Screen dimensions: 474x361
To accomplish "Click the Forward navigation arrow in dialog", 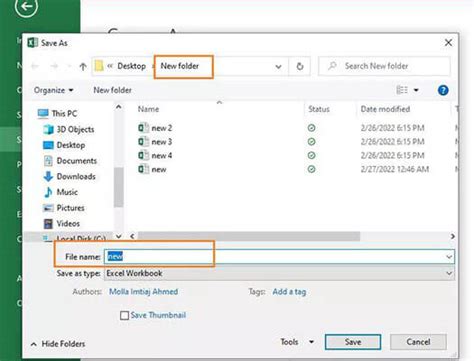I will pos(54,66).
